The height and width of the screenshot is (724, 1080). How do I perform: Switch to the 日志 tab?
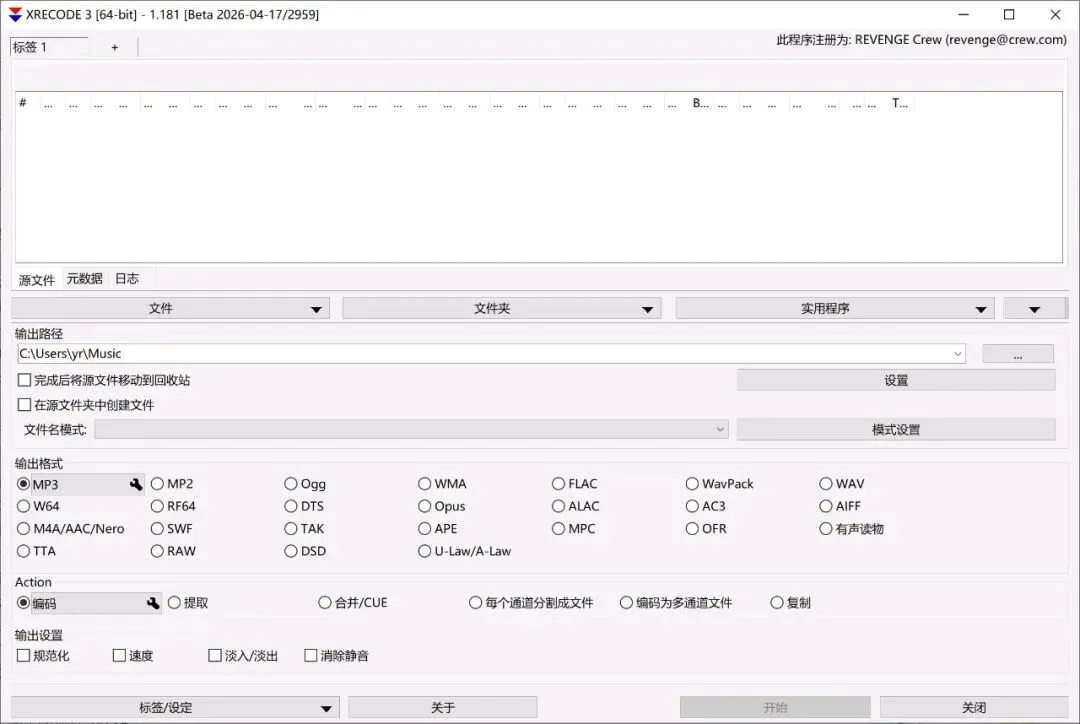(x=127, y=278)
